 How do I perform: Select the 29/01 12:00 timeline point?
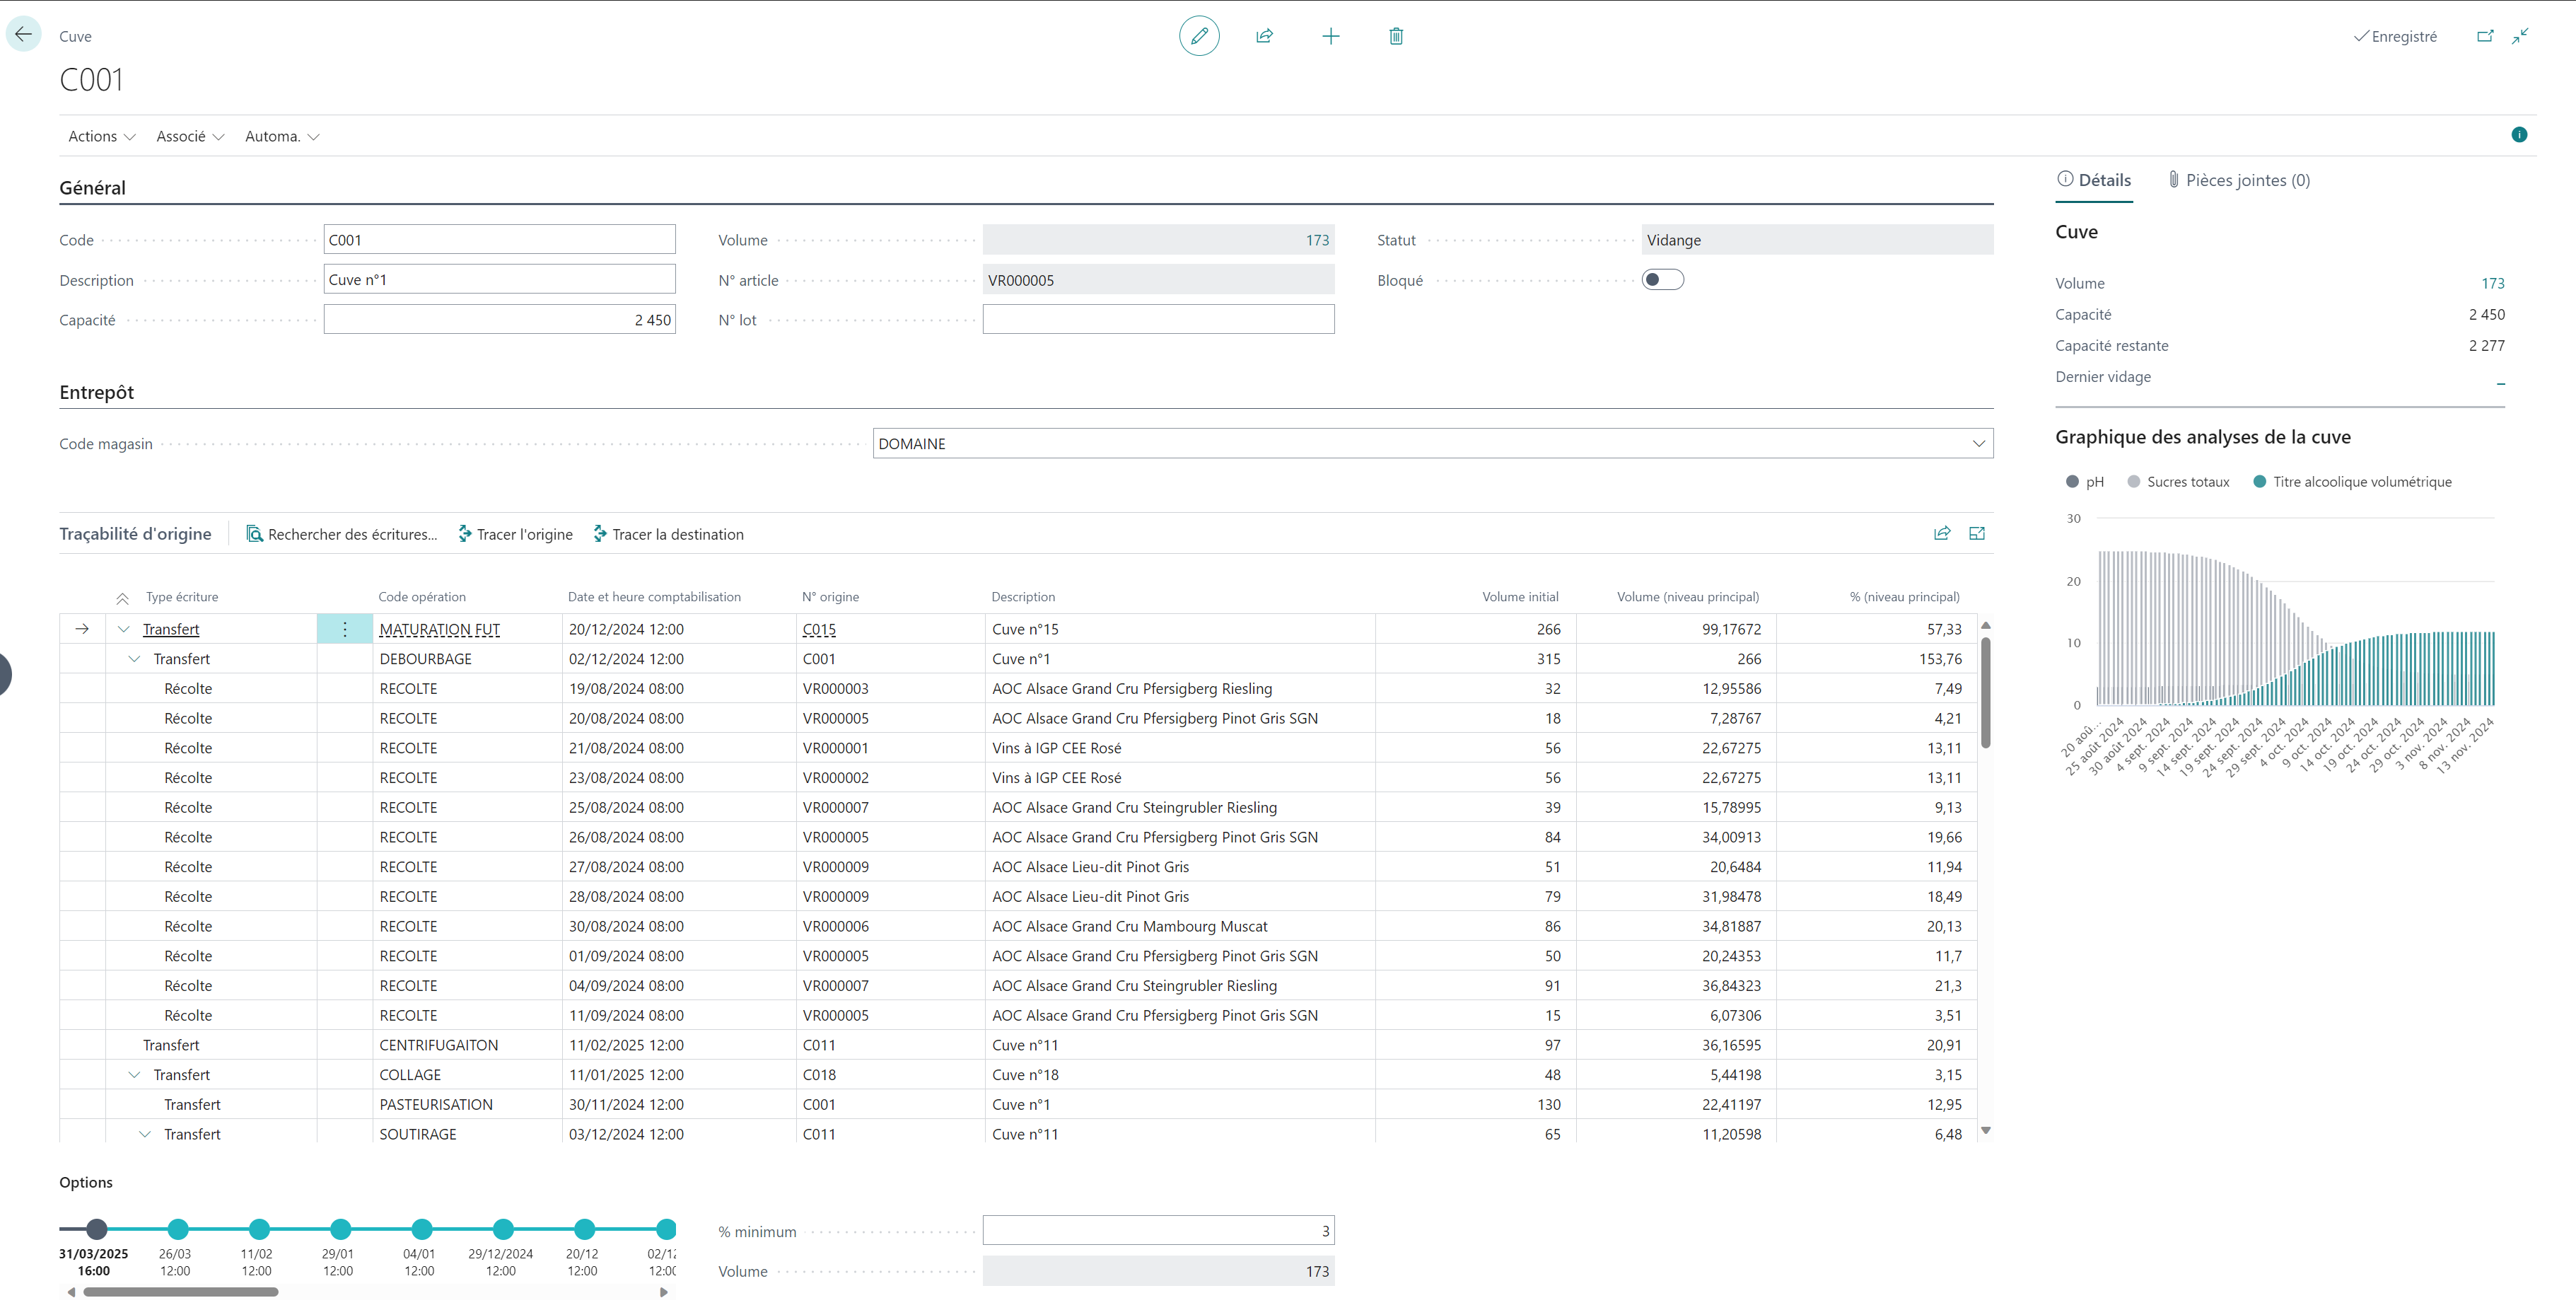click(341, 1229)
